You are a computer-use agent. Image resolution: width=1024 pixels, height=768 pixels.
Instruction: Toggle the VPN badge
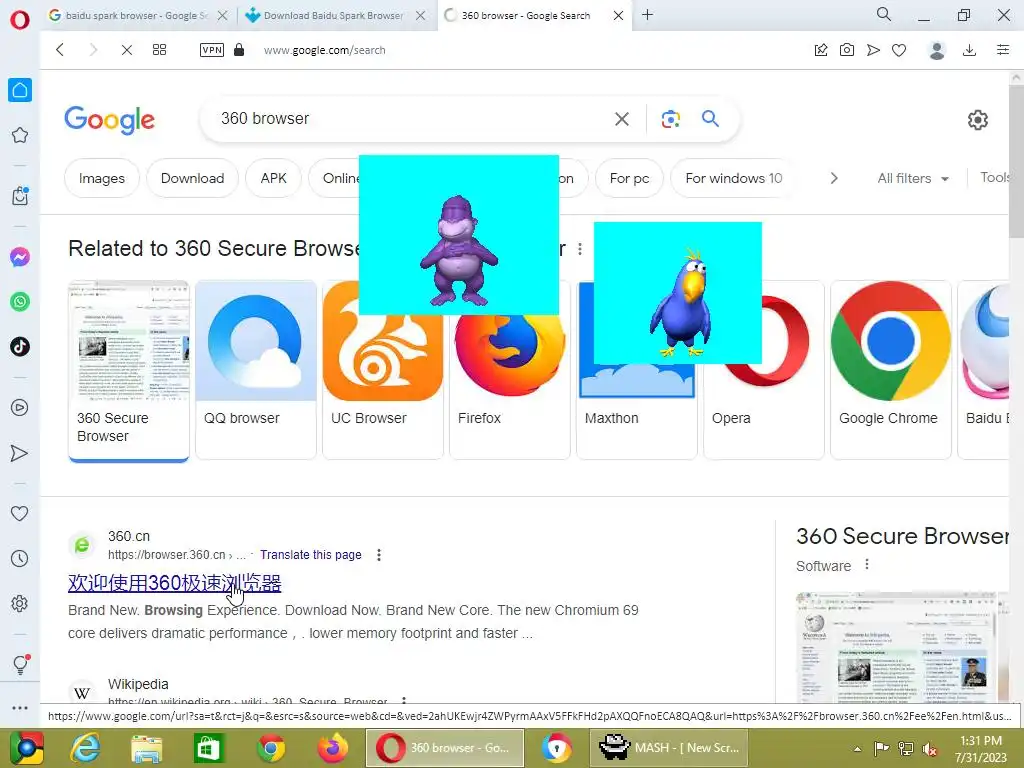point(212,50)
